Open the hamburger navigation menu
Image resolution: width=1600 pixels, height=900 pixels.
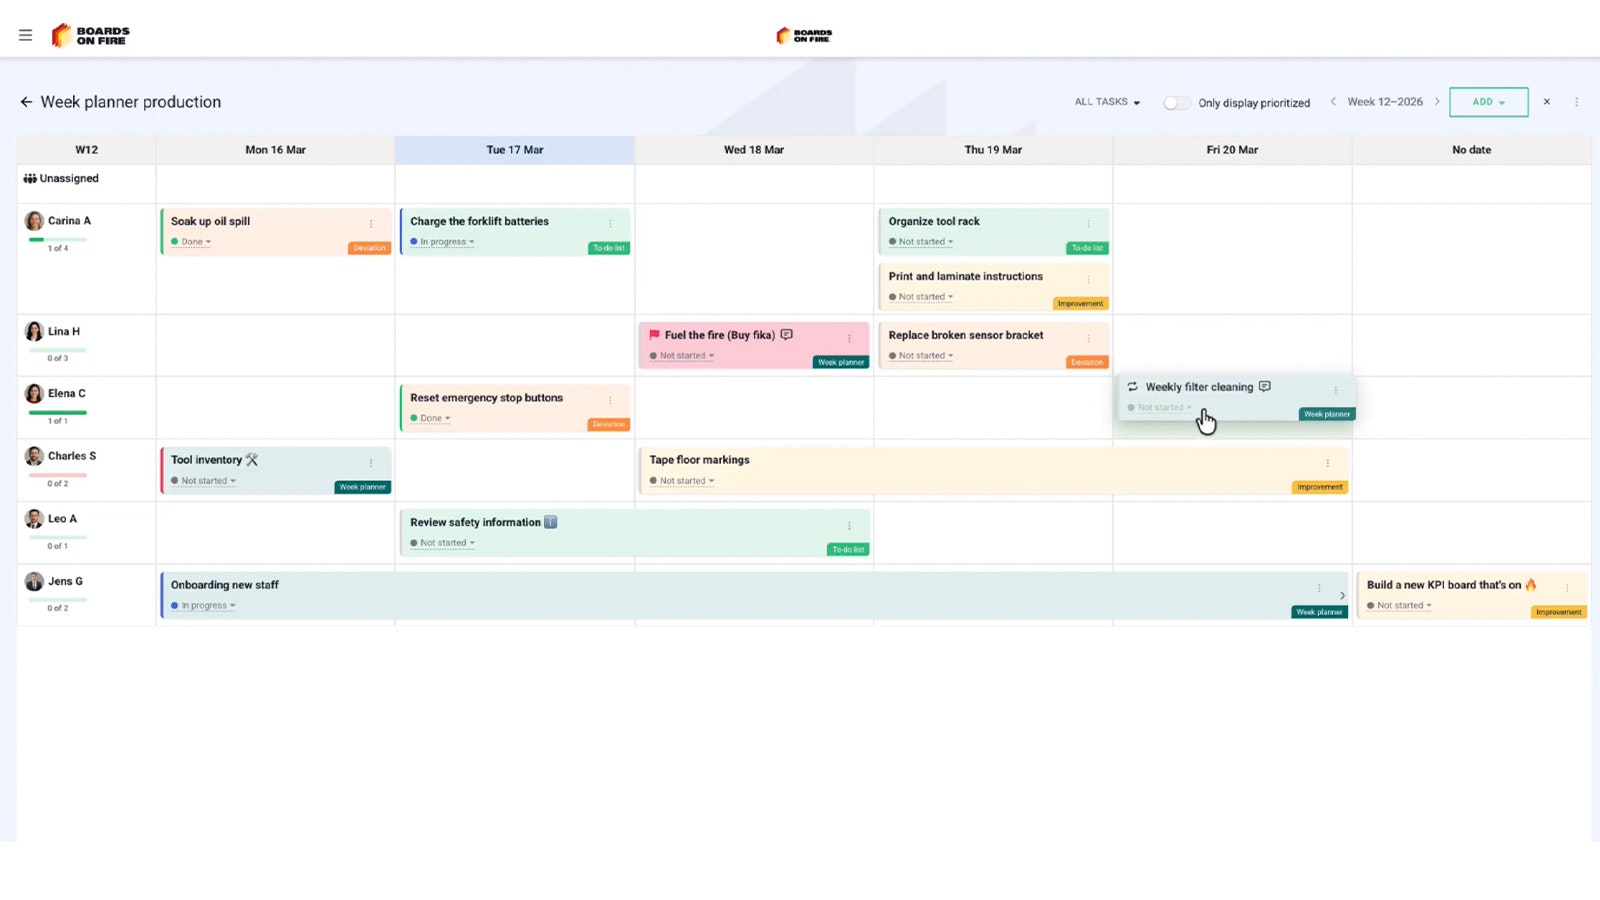[x=25, y=35]
